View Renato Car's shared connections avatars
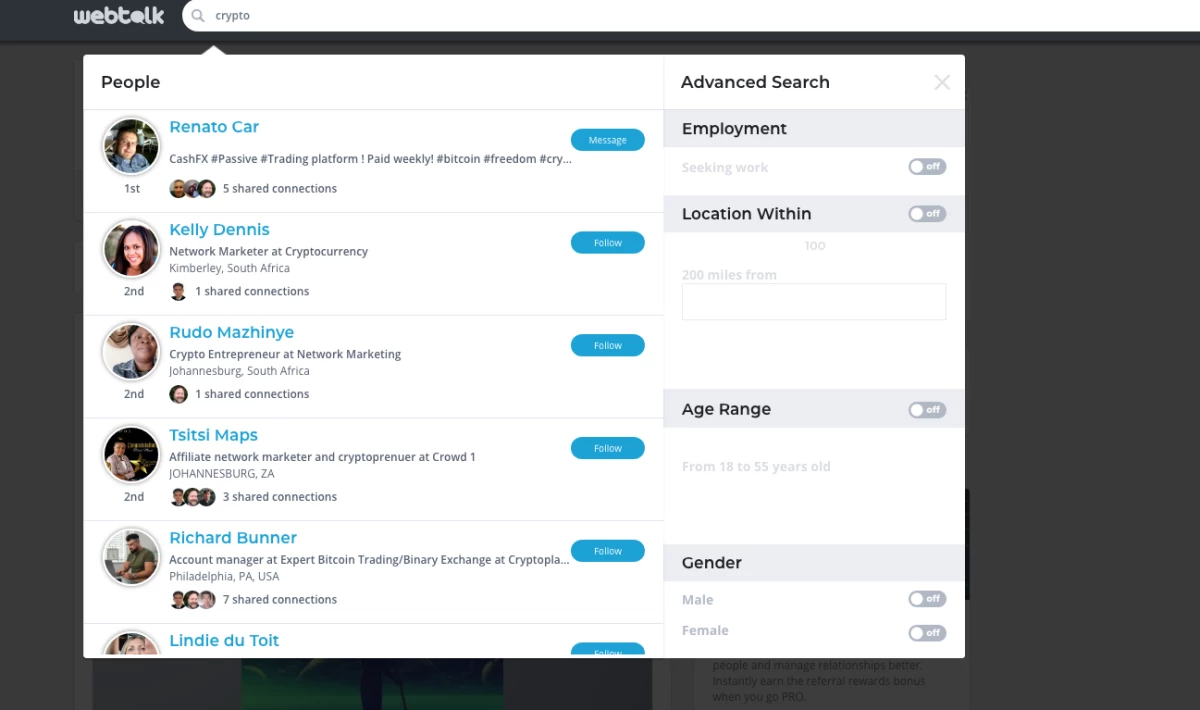Viewport: 1200px width, 710px height. point(192,189)
